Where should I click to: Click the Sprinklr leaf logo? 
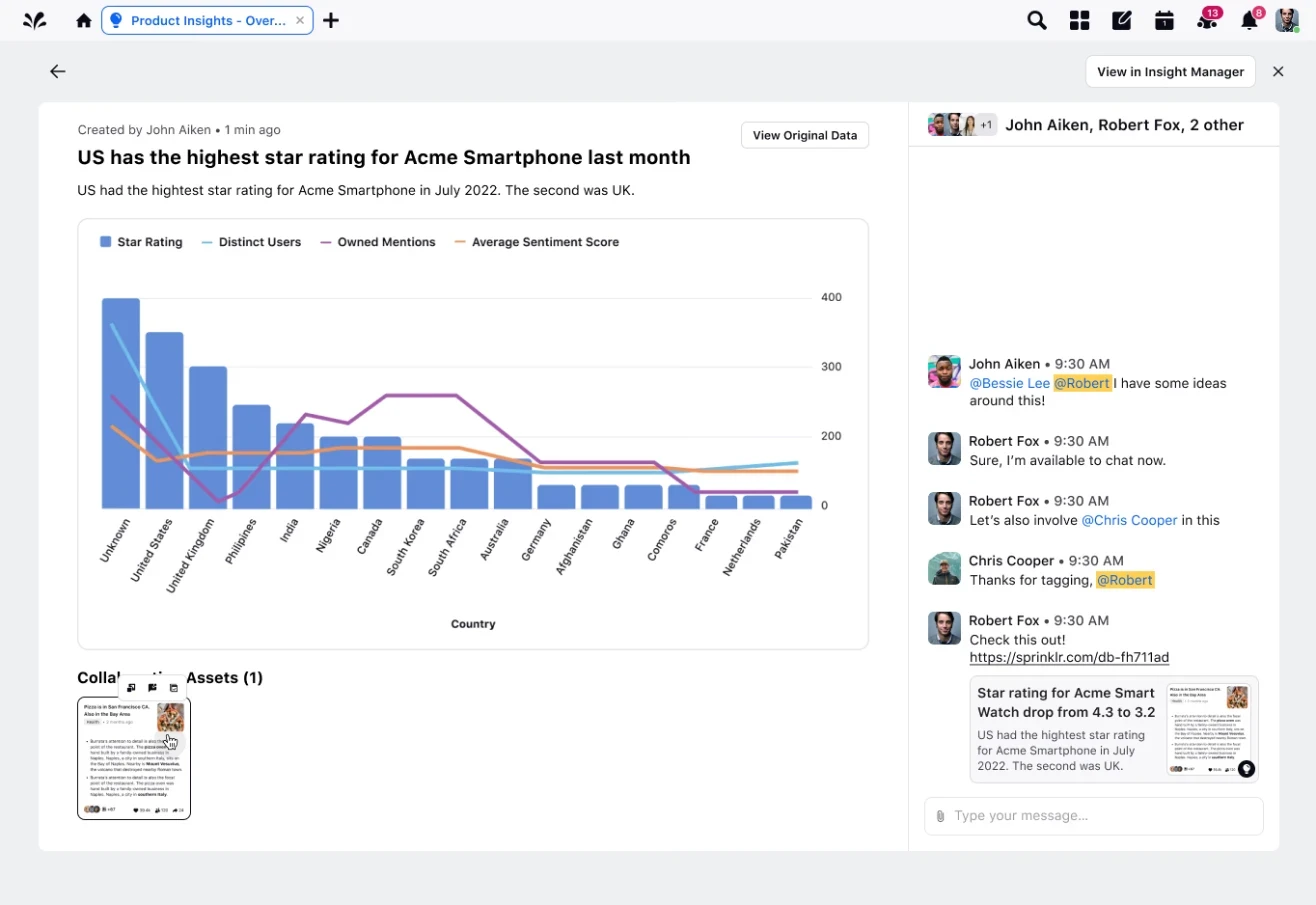[x=35, y=20]
